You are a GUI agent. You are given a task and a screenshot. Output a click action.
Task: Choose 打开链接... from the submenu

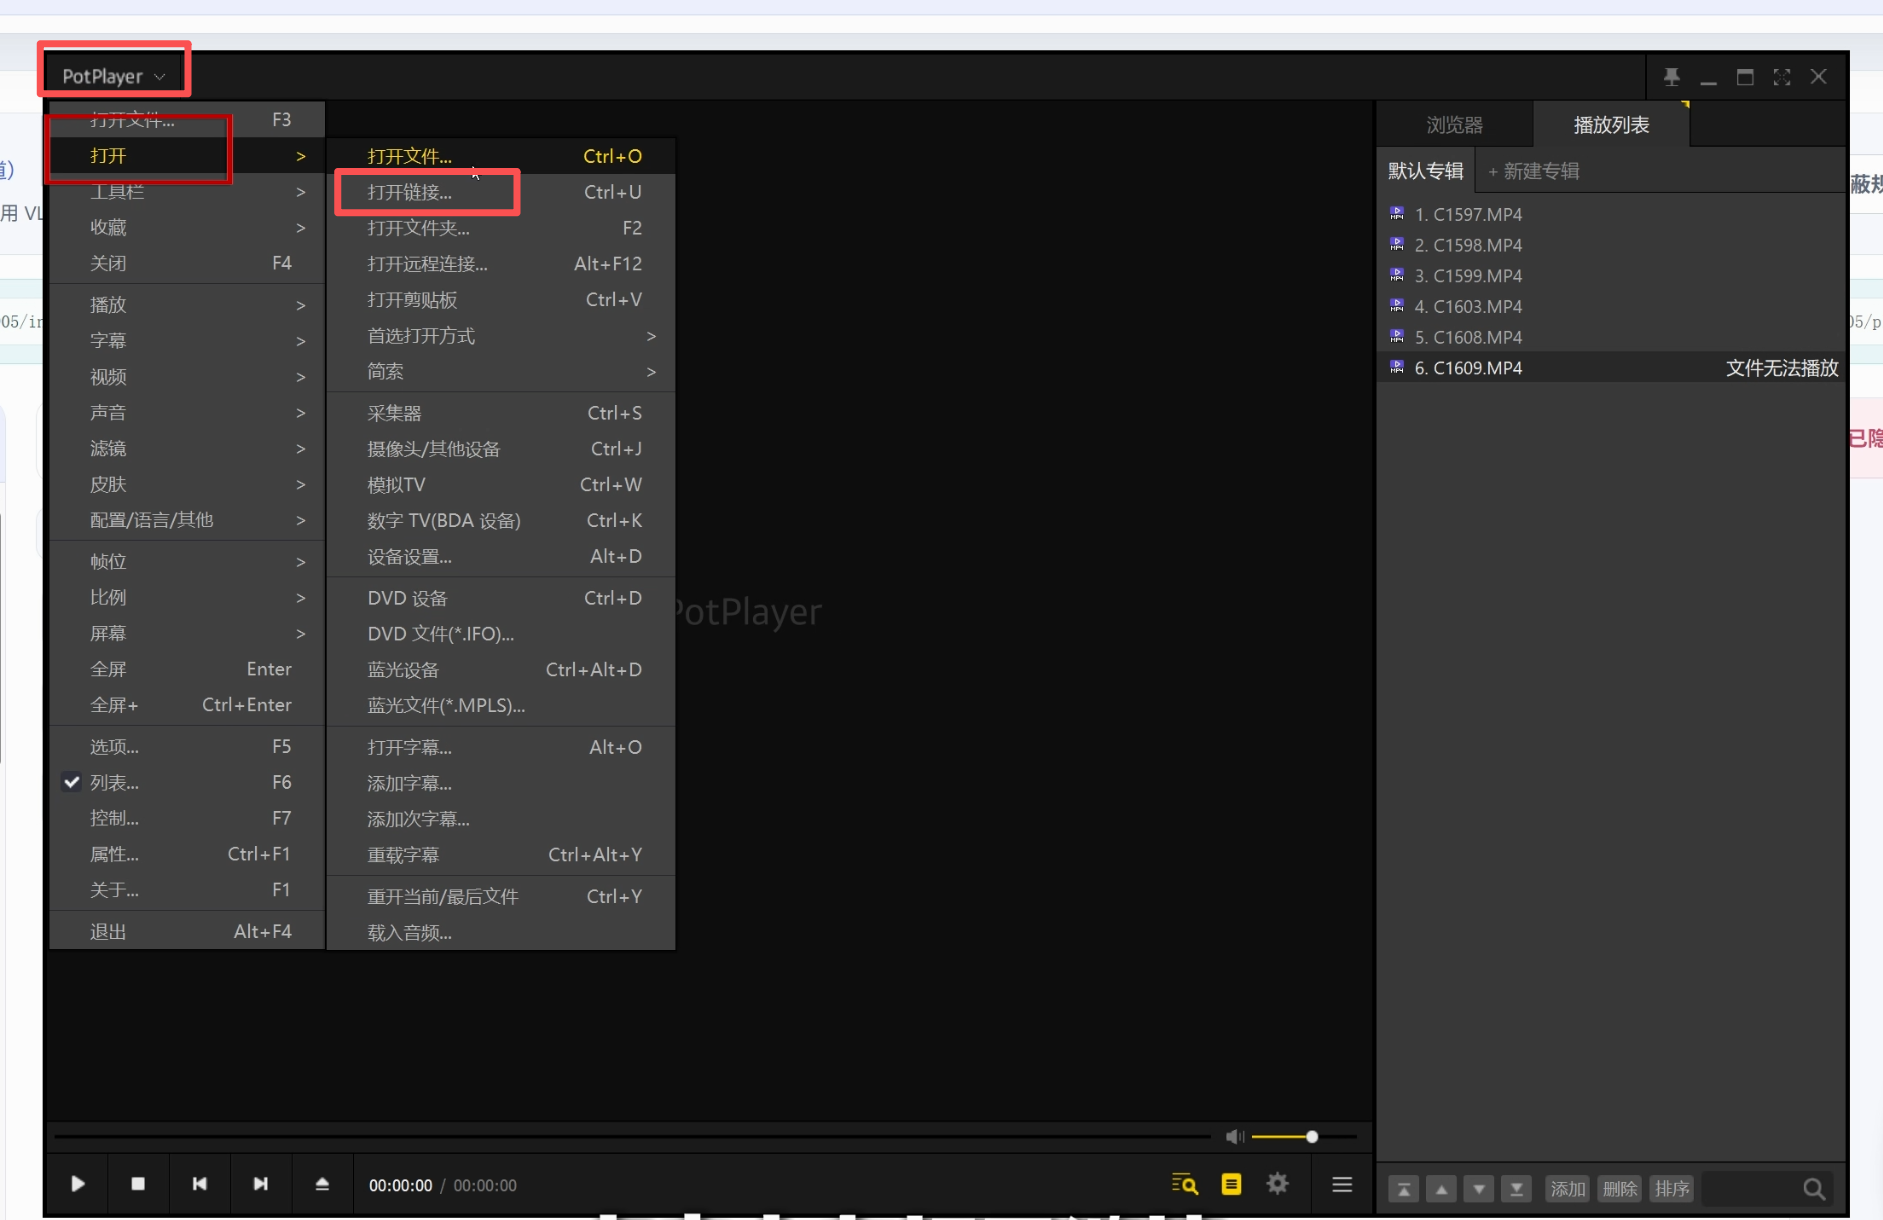pos(500,192)
